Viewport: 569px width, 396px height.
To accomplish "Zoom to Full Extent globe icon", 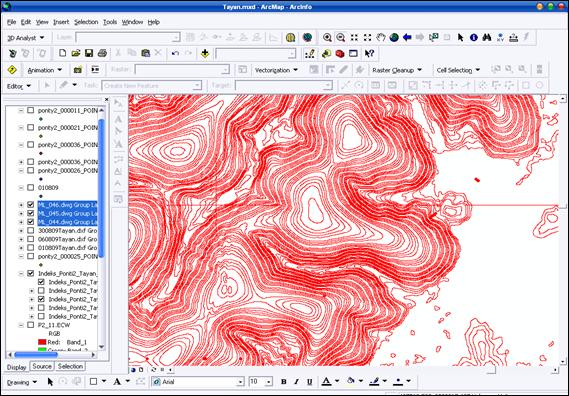I will click(394, 37).
